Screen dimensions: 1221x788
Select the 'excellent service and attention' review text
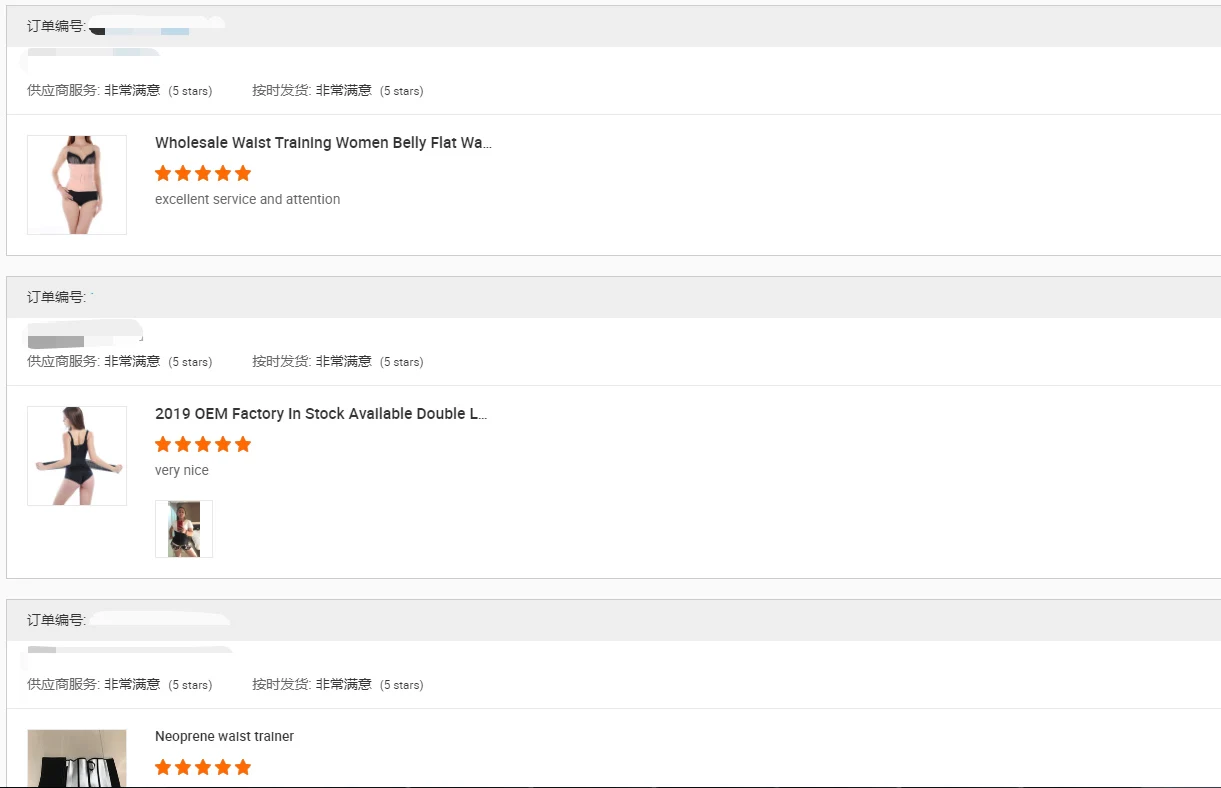tap(248, 199)
